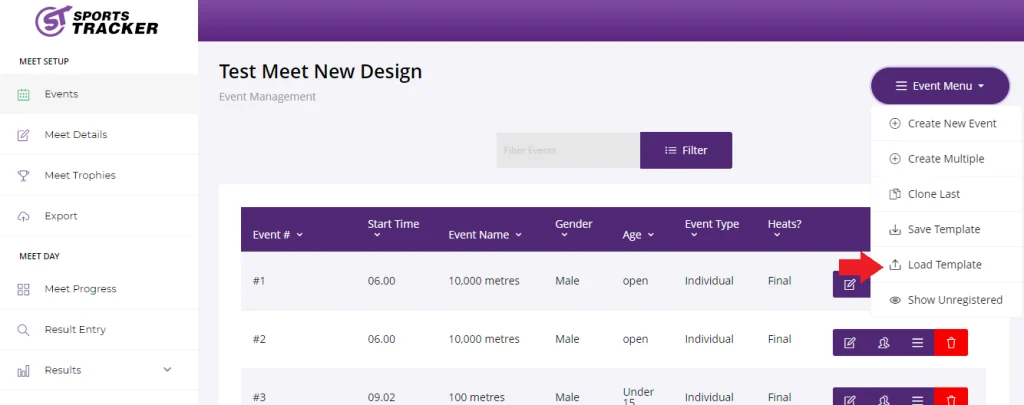This screenshot has width=1024, height=405.
Task: Sort by Start Time column header
Action: pyautogui.click(x=393, y=229)
